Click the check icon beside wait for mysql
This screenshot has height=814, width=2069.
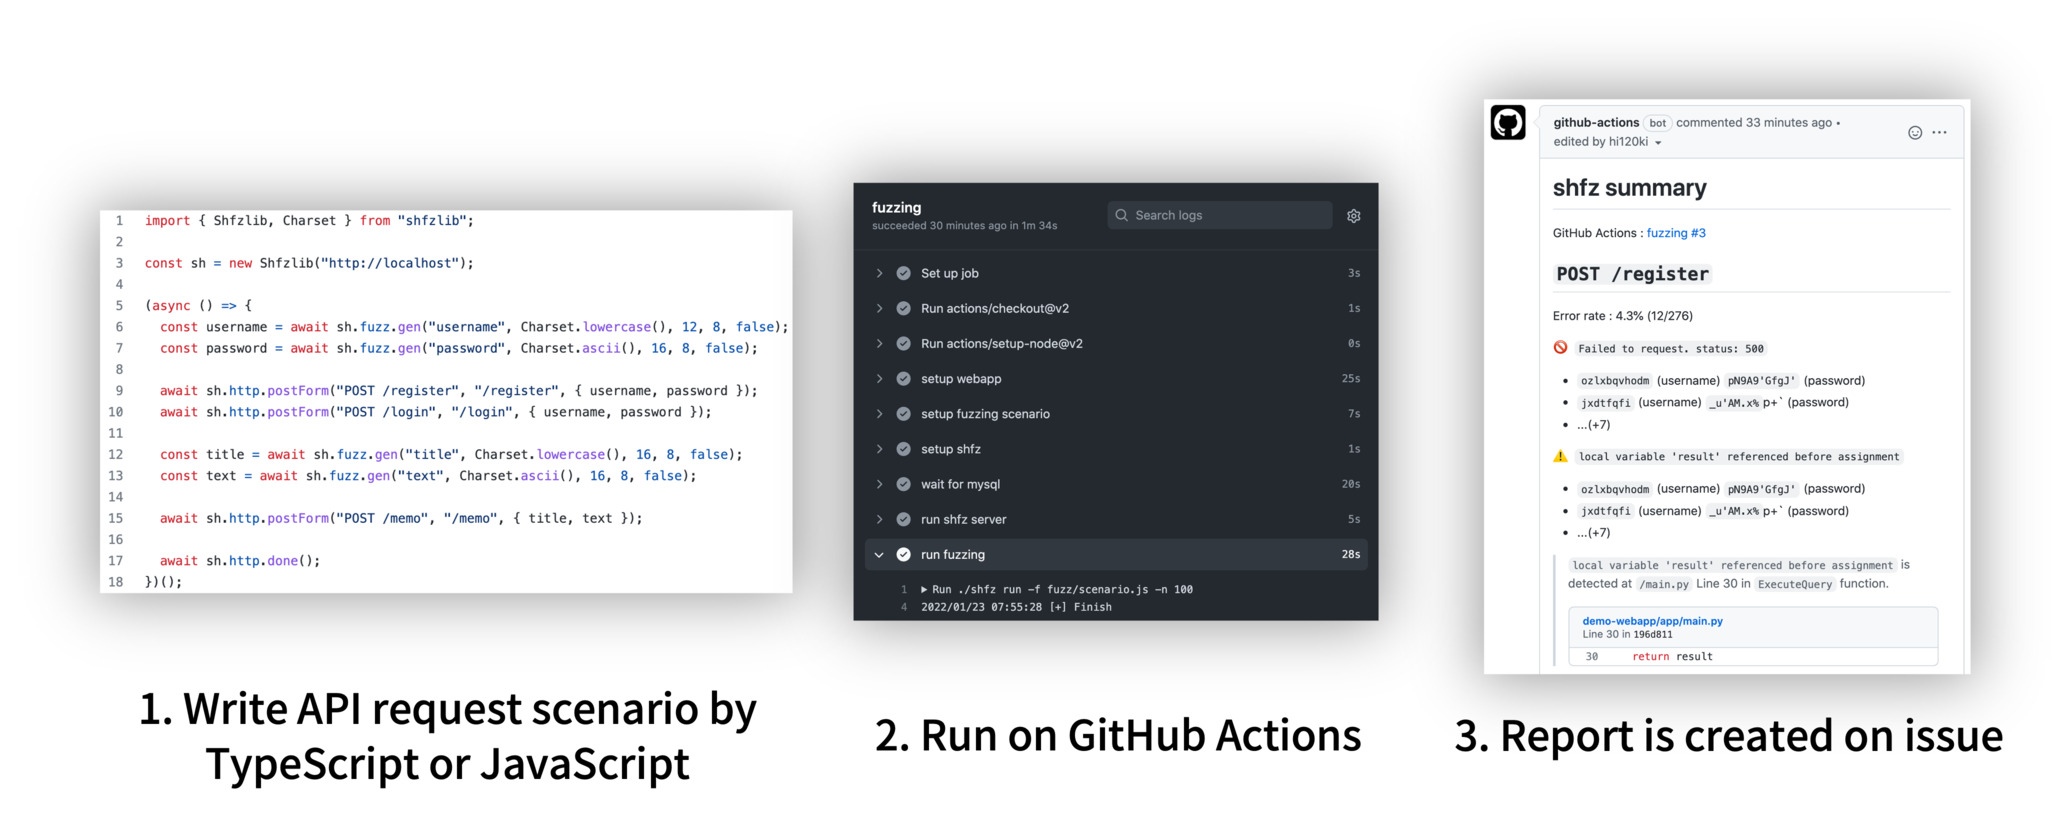click(x=903, y=484)
